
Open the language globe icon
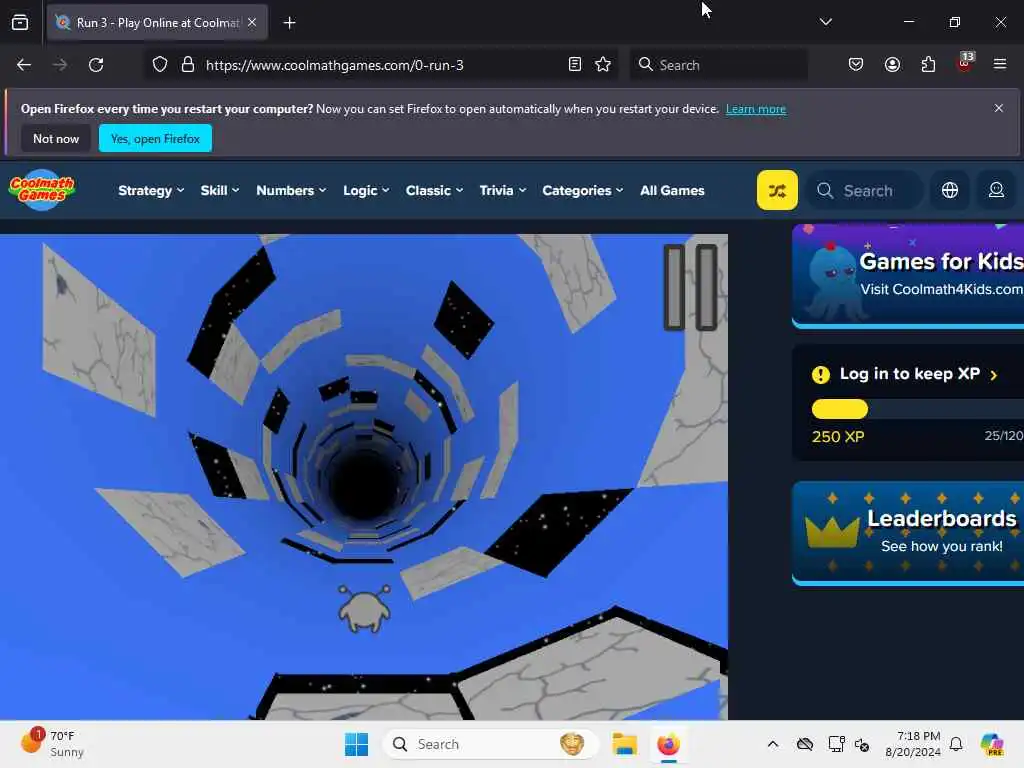point(950,190)
